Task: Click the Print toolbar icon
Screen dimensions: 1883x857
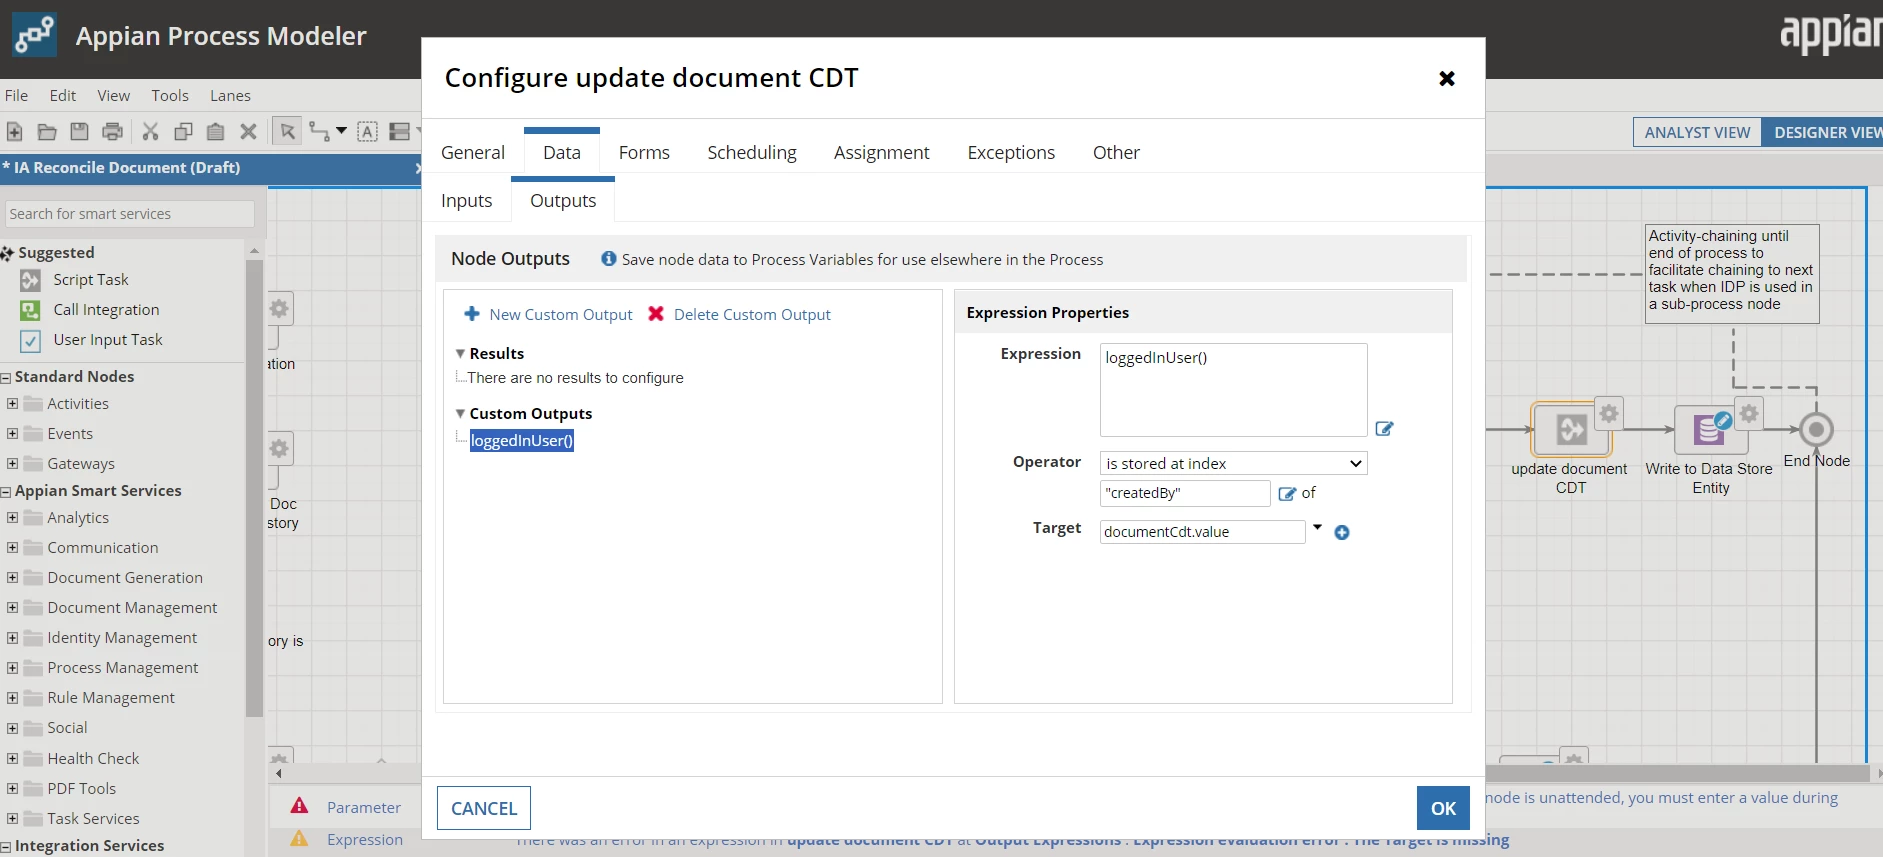Action: [113, 131]
